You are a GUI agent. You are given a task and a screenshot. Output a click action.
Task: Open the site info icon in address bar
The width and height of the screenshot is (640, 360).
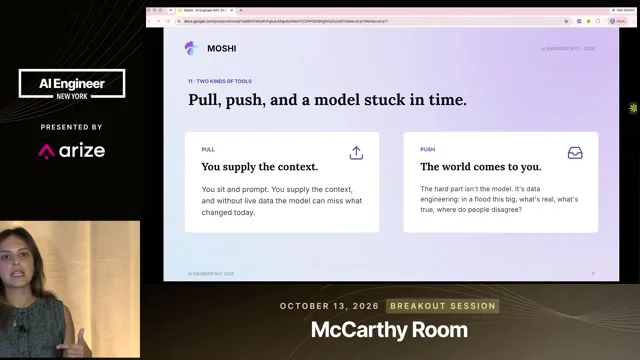pos(179,21)
